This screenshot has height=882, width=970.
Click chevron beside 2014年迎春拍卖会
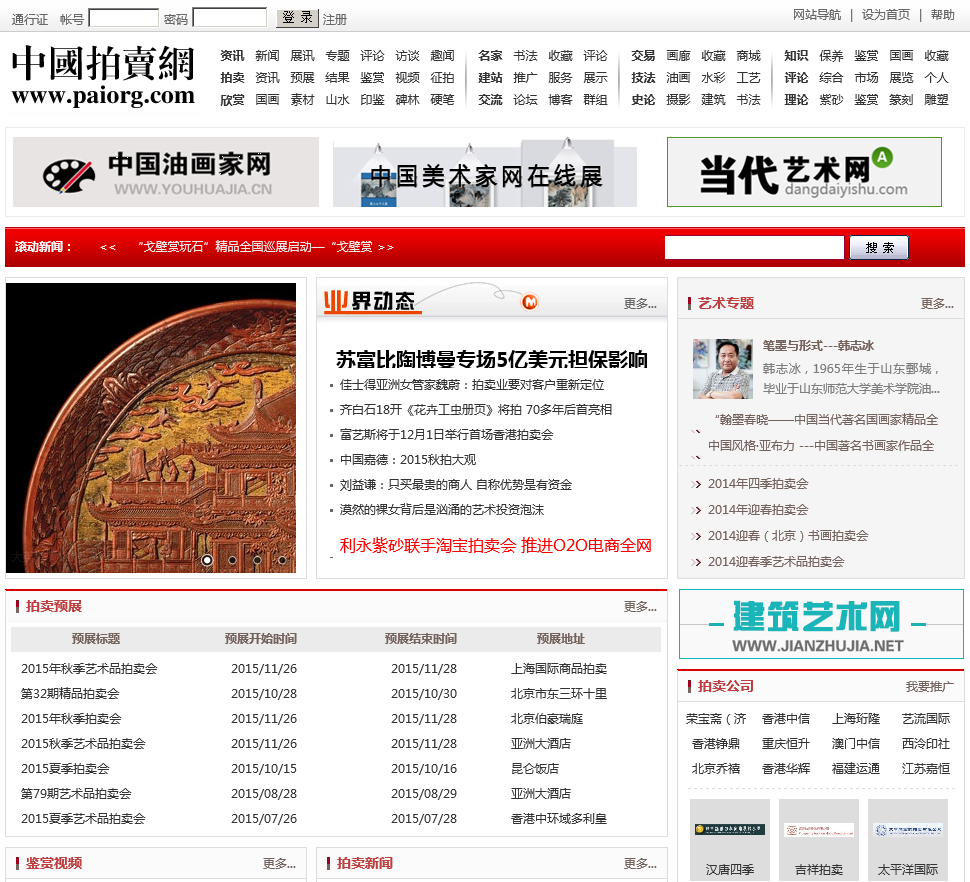pos(697,510)
